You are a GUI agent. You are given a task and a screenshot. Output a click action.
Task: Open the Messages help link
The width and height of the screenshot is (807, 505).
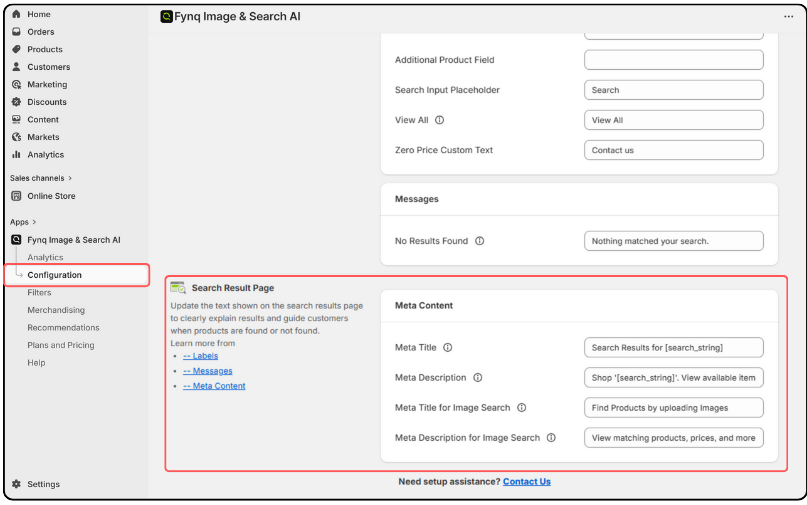(x=207, y=371)
